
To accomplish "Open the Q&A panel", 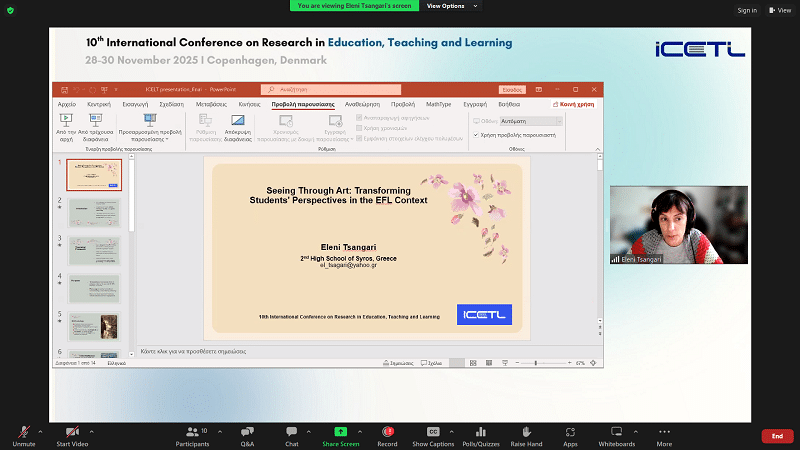I will point(247,431).
